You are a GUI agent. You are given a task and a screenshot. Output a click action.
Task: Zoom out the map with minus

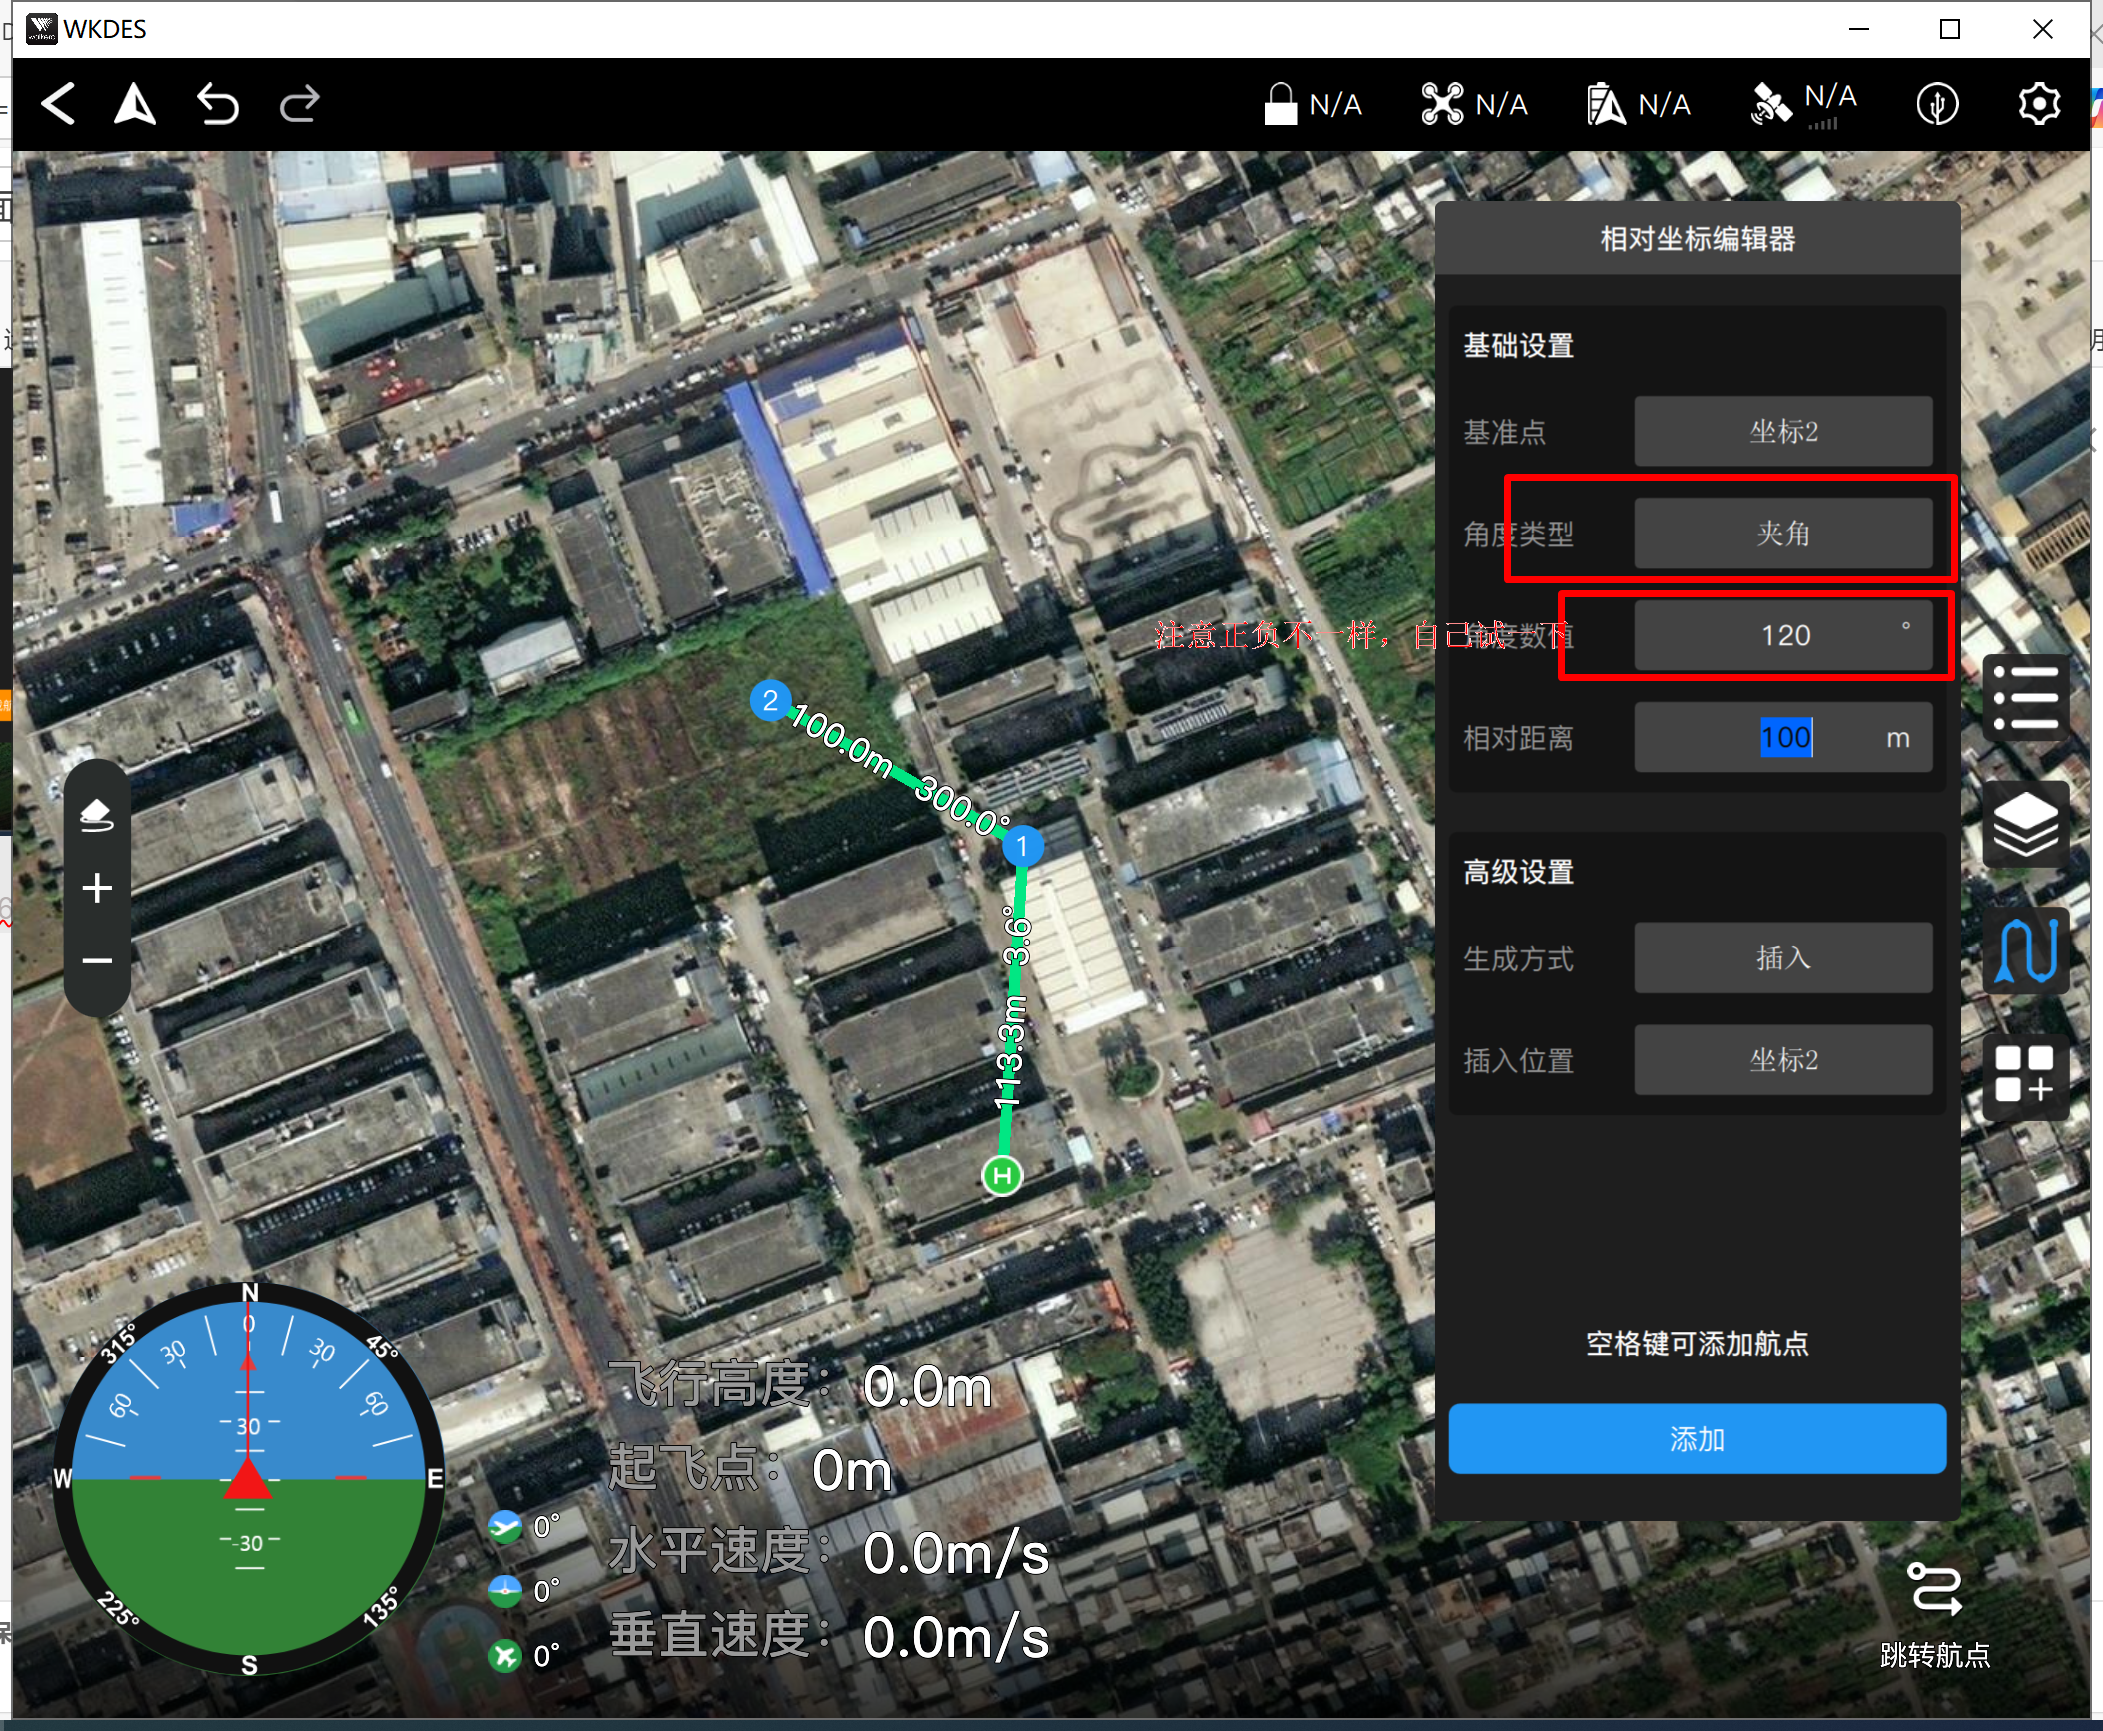point(97,961)
